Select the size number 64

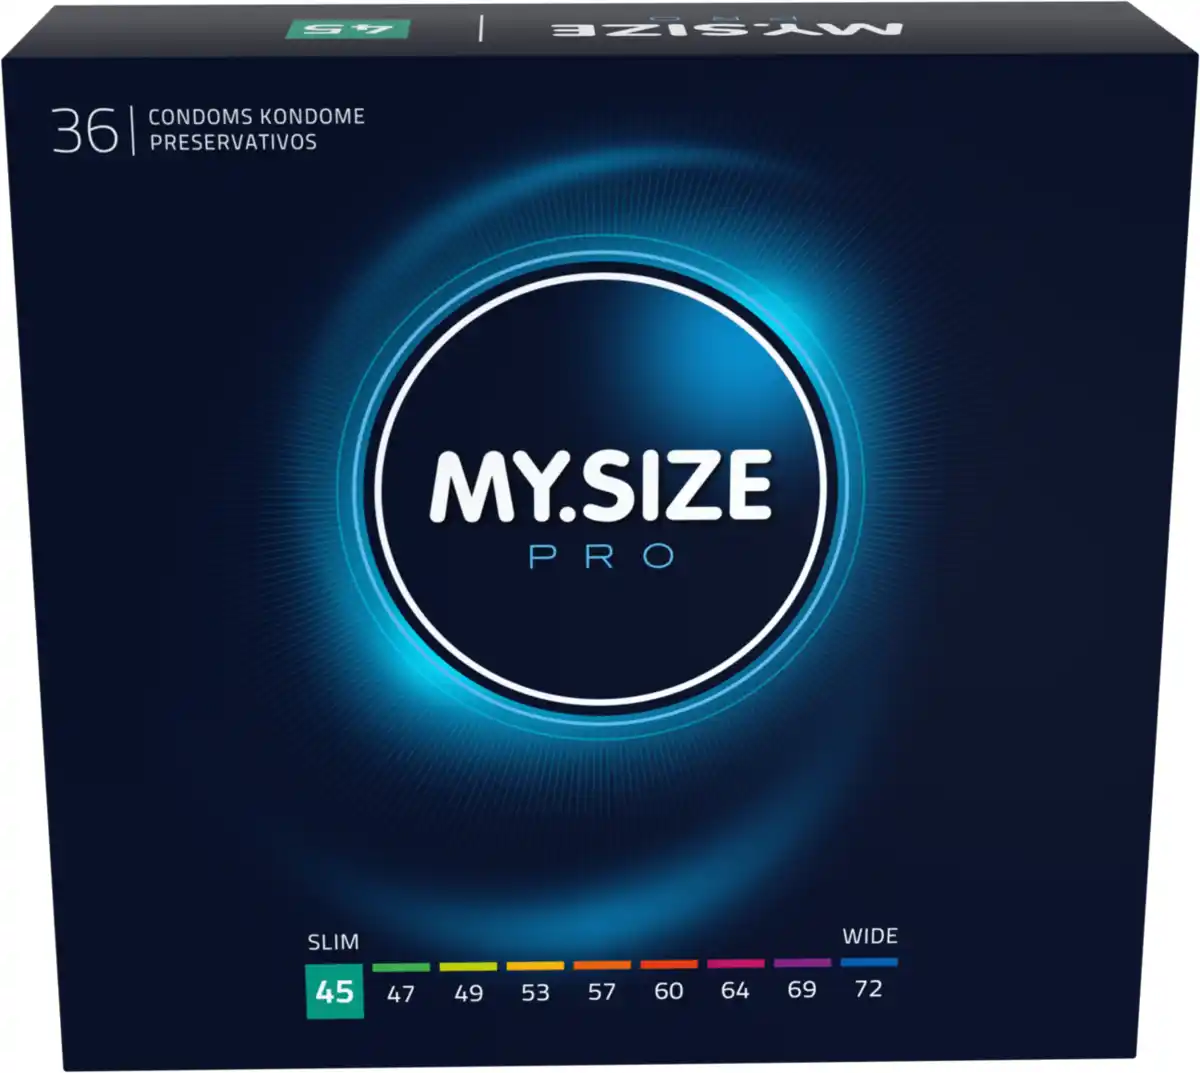coord(735,990)
